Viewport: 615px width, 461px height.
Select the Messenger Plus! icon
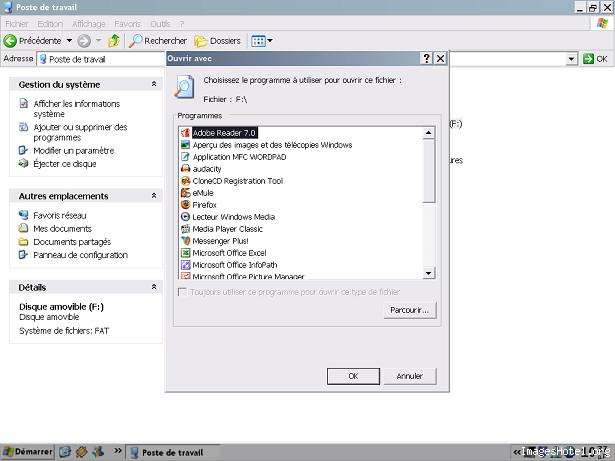pyautogui.click(x=185, y=241)
